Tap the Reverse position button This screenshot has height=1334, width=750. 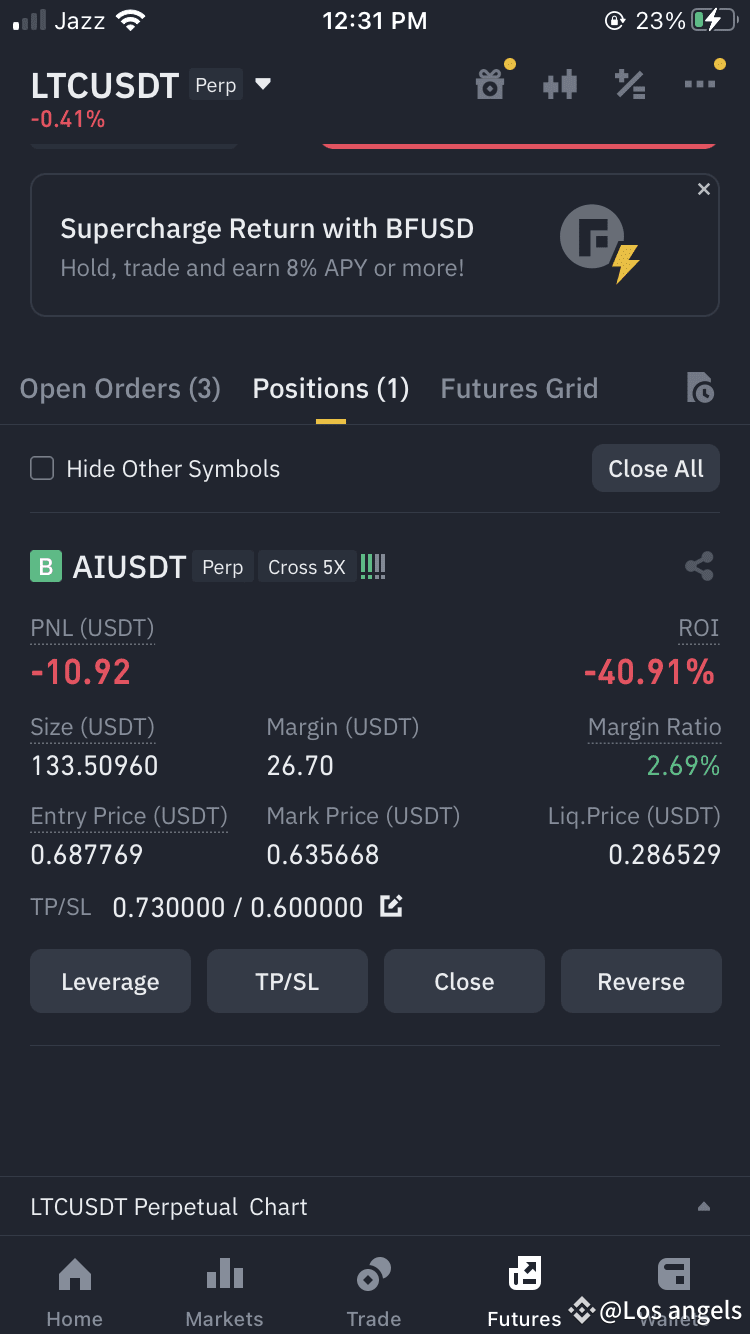[x=641, y=981]
